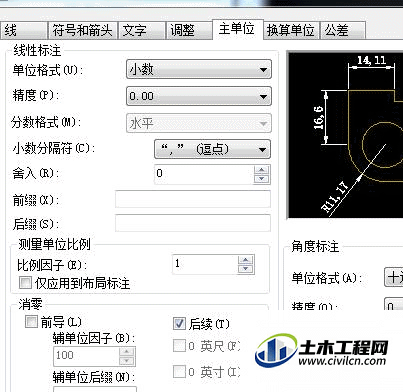The width and height of the screenshot is (403, 392).
Task: Decrease the 辅单位因子 with down arrow
Action: [127, 361]
